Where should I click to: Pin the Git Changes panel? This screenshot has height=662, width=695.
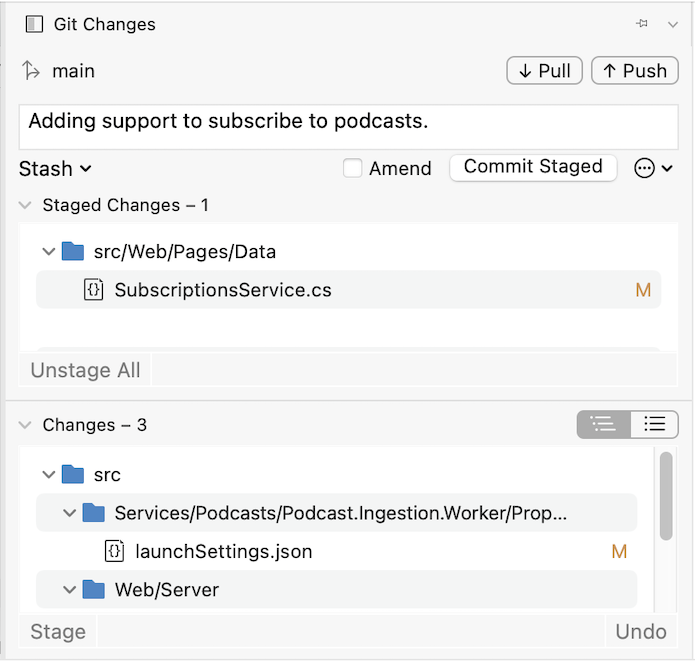(x=641, y=23)
